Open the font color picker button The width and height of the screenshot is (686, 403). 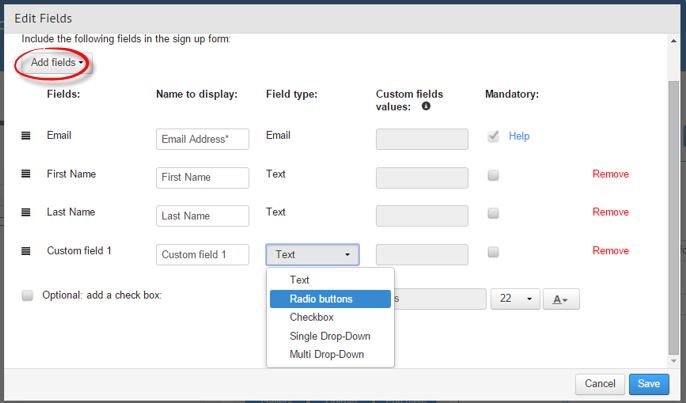pos(560,299)
